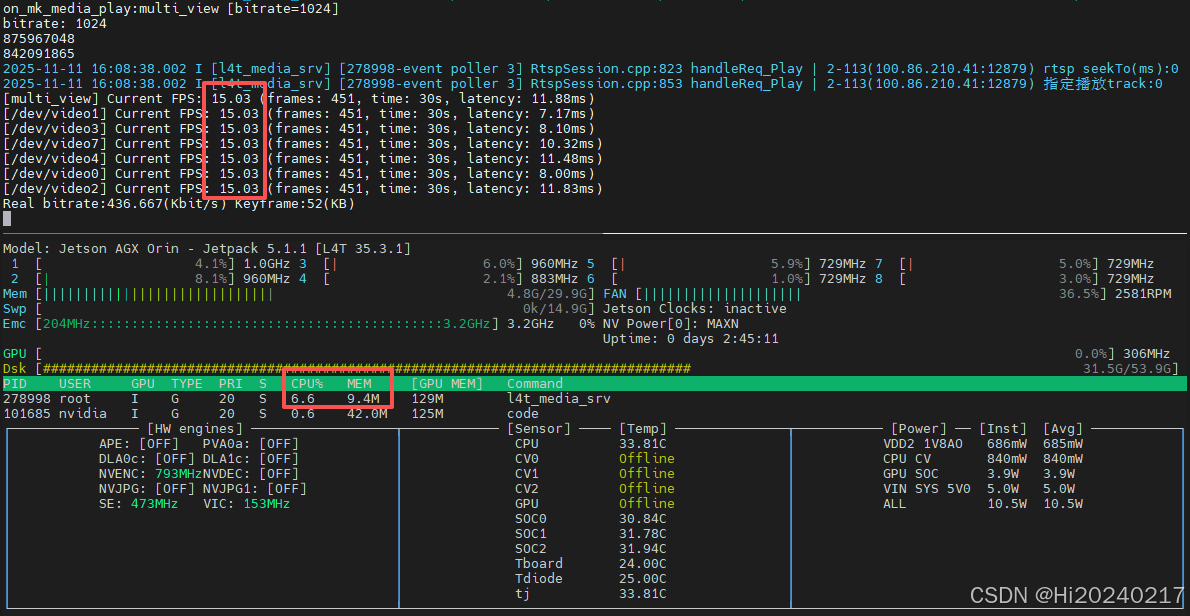Click the 'bitrate: 1024' line
The height and width of the screenshot is (616, 1190).
point(55,24)
